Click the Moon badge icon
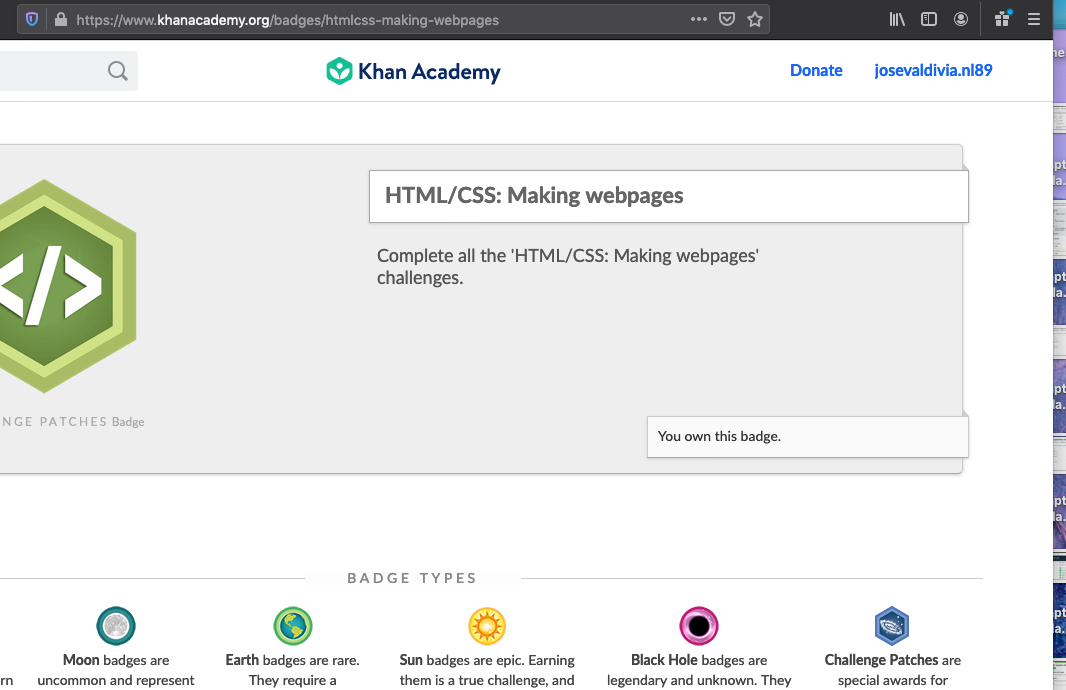This screenshot has width=1066, height=690. 116,625
